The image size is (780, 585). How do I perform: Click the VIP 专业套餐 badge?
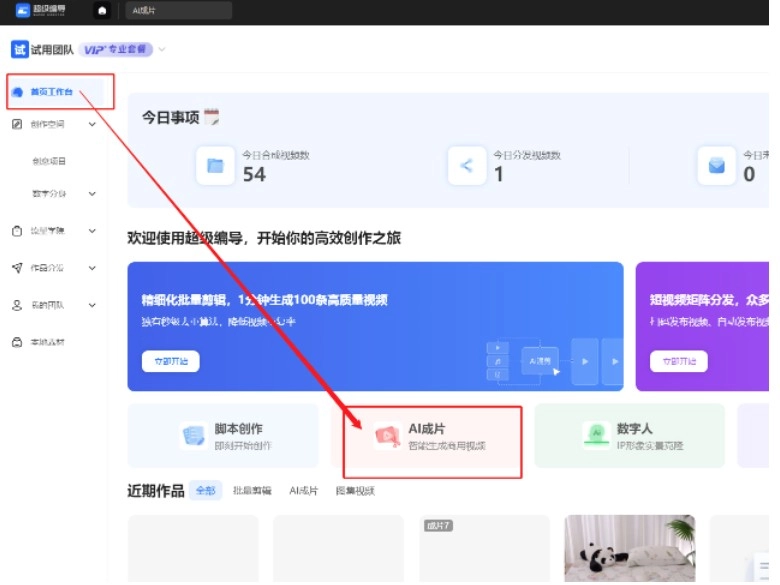pyautogui.click(x=116, y=50)
